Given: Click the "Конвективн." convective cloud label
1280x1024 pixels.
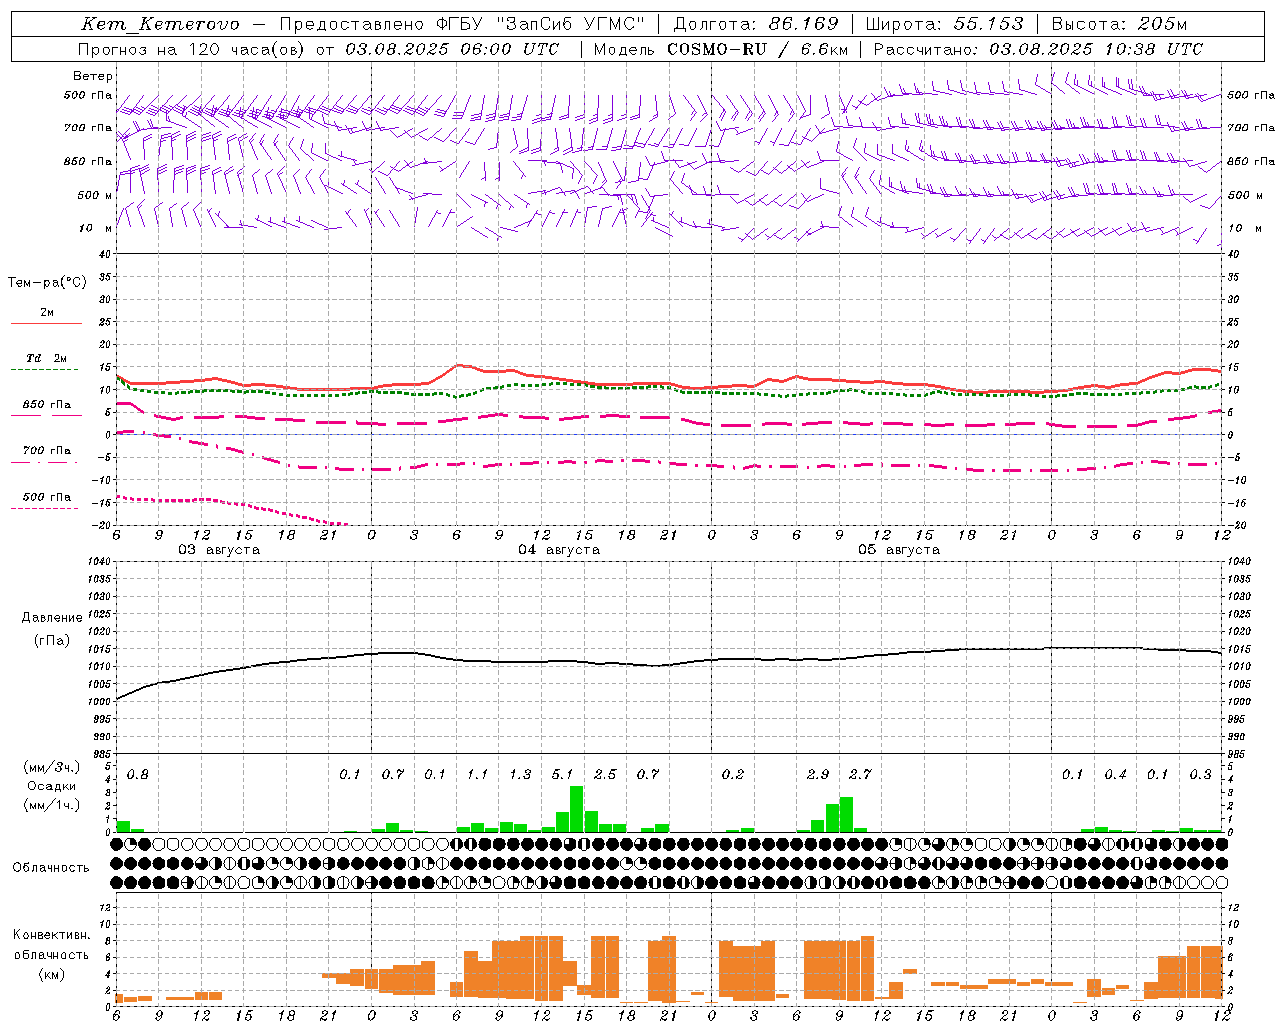Looking at the screenshot, I should pyautogui.click(x=51, y=935).
